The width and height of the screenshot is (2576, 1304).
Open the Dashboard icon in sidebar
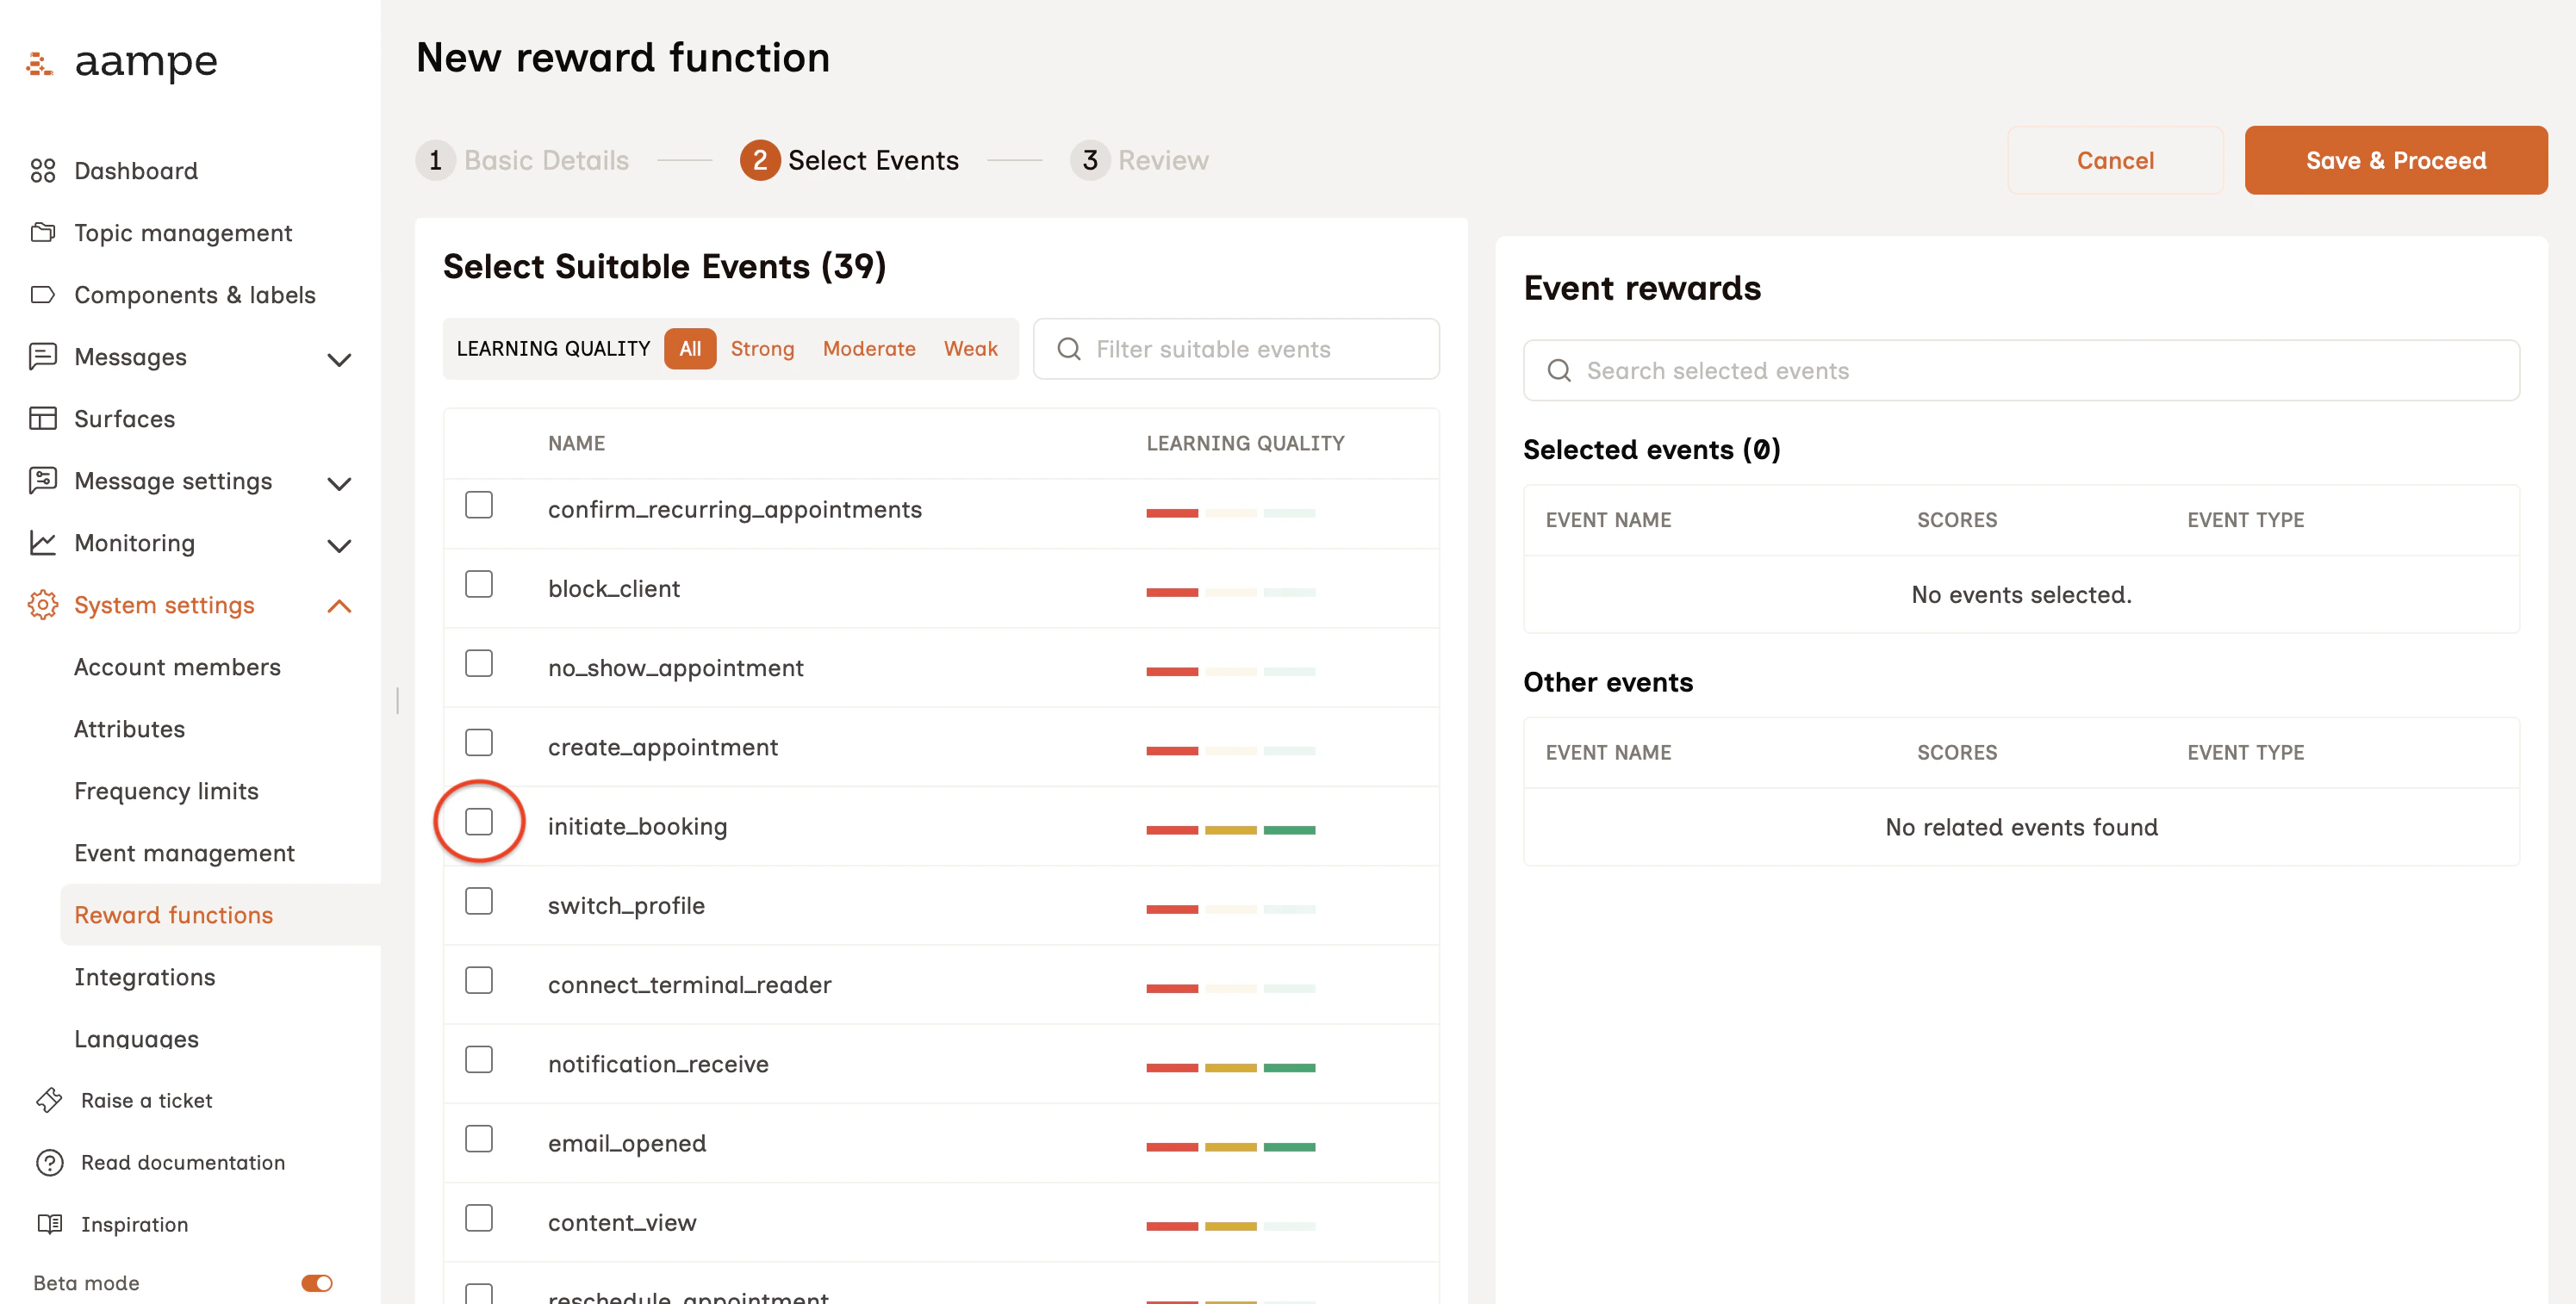tap(42, 170)
